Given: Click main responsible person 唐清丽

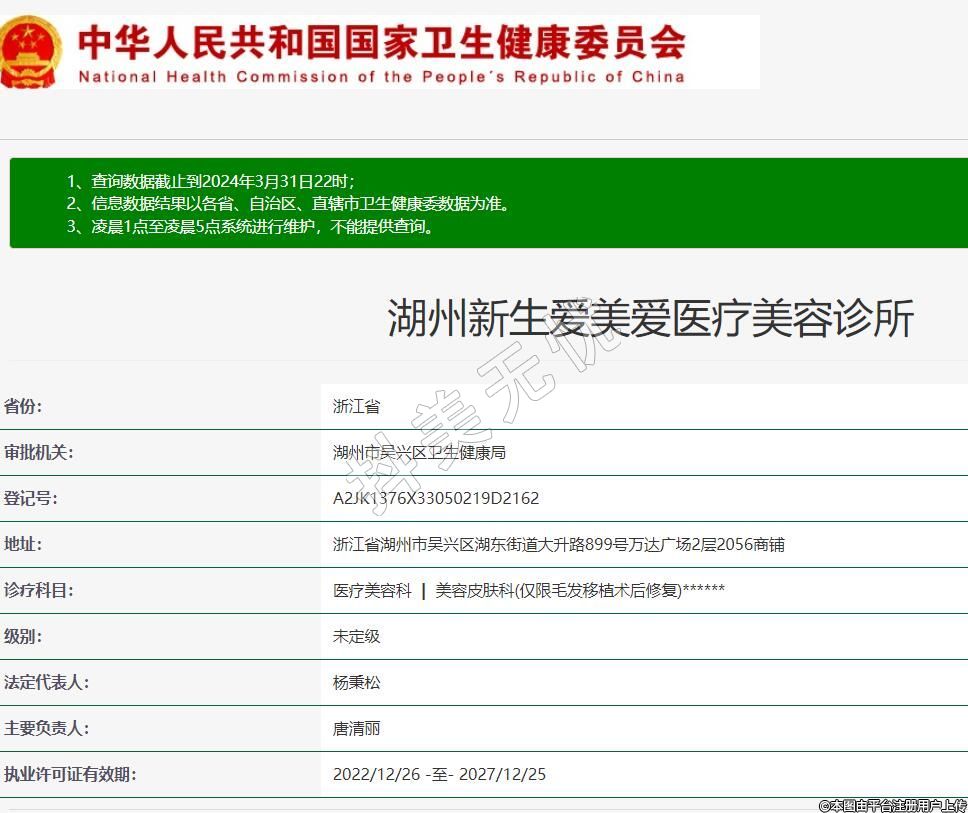Looking at the screenshot, I should pos(356,729).
